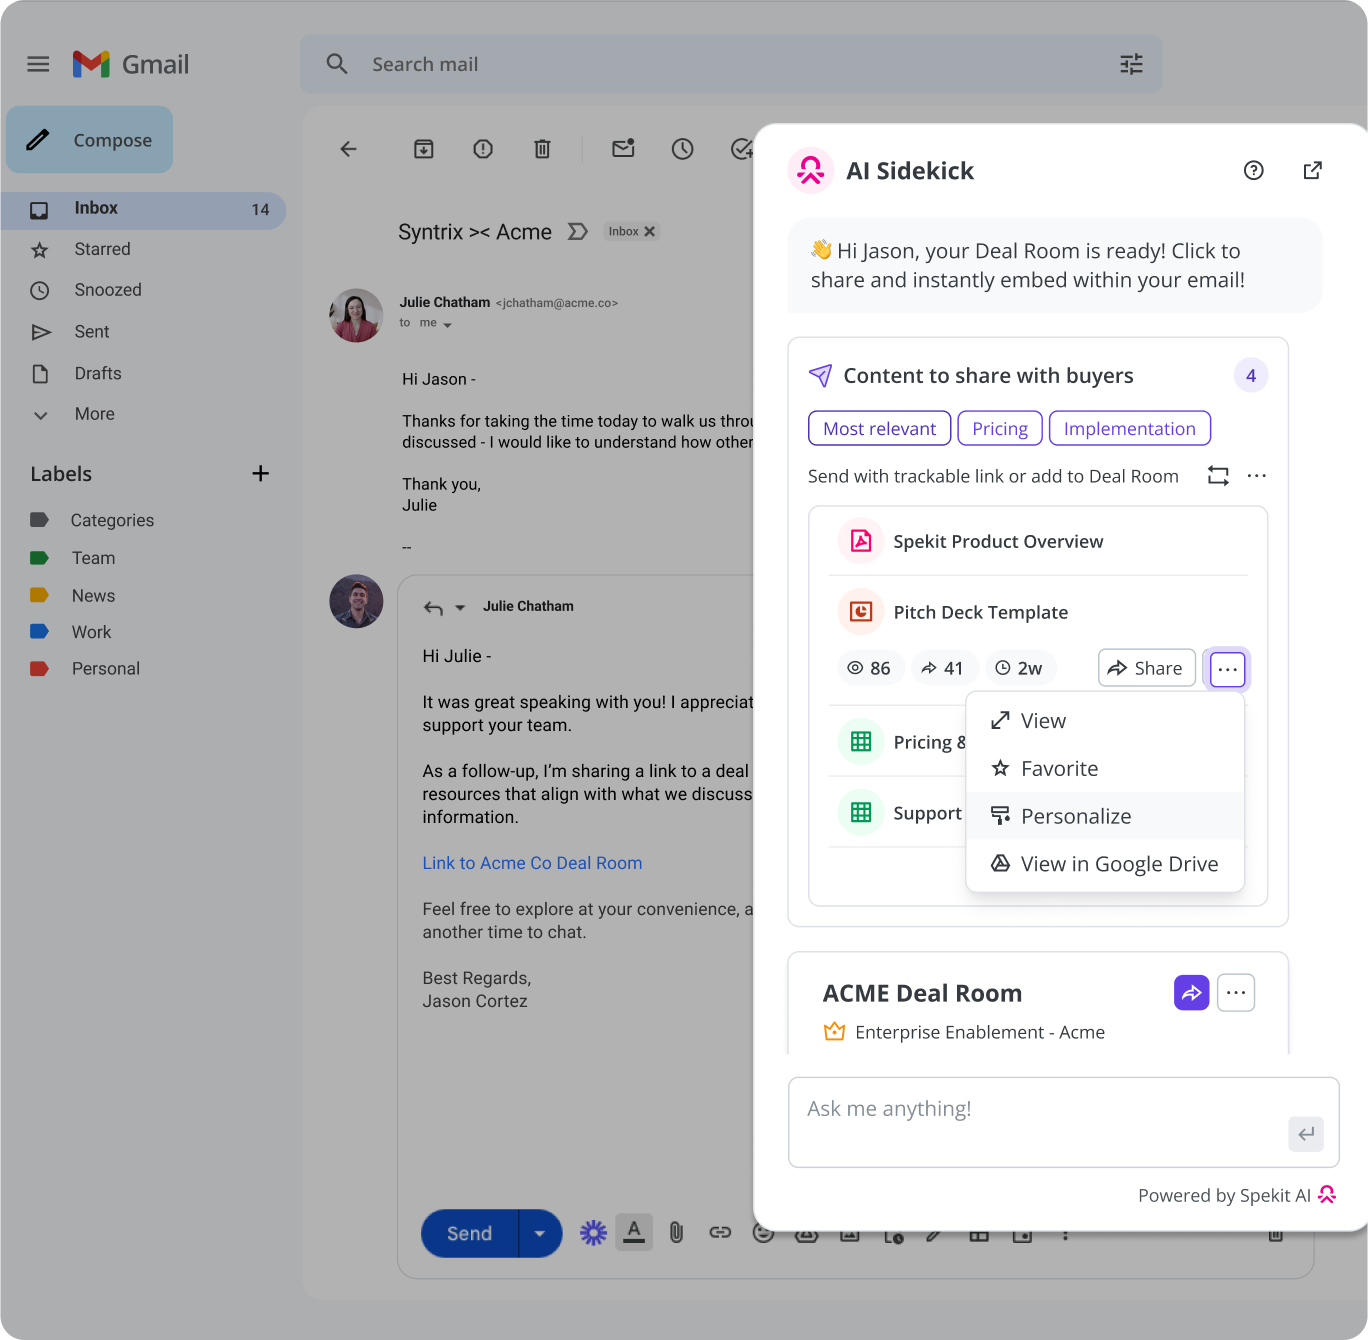Mark the email as unread

pyautogui.click(x=623, y=148)
